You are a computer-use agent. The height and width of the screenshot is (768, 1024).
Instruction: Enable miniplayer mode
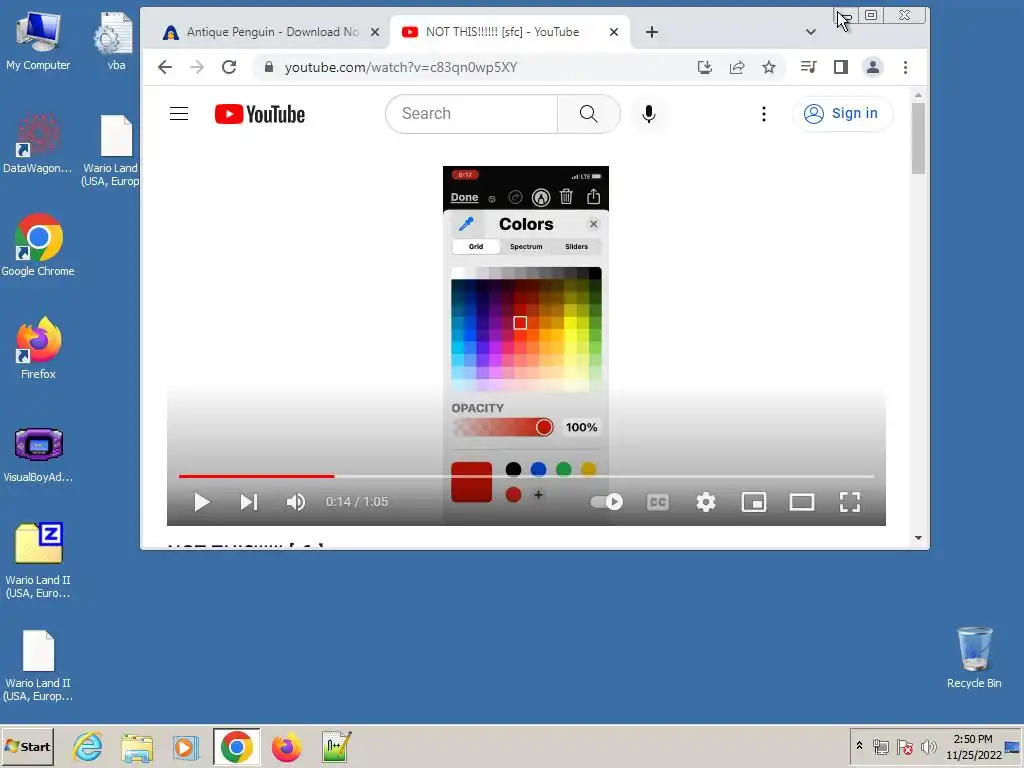(754, 502)
